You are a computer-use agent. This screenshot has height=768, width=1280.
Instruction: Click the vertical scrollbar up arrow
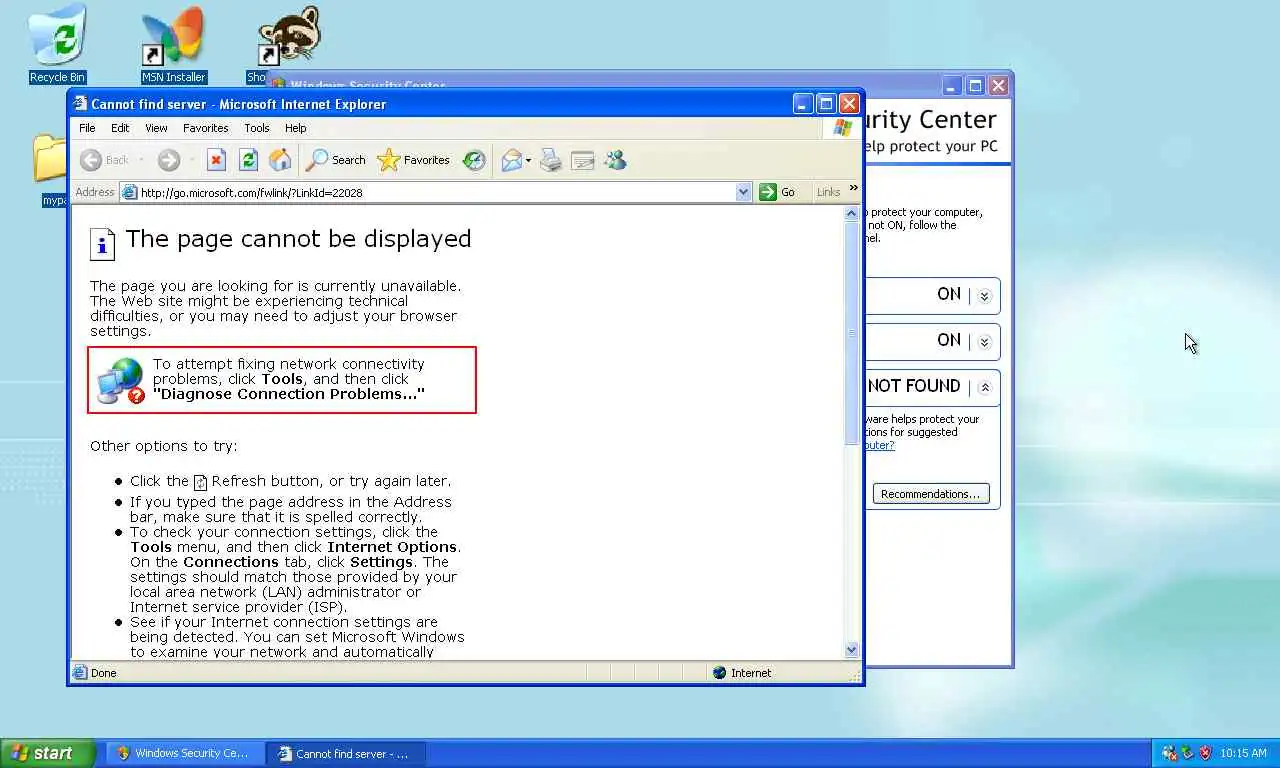coord(852,213)
